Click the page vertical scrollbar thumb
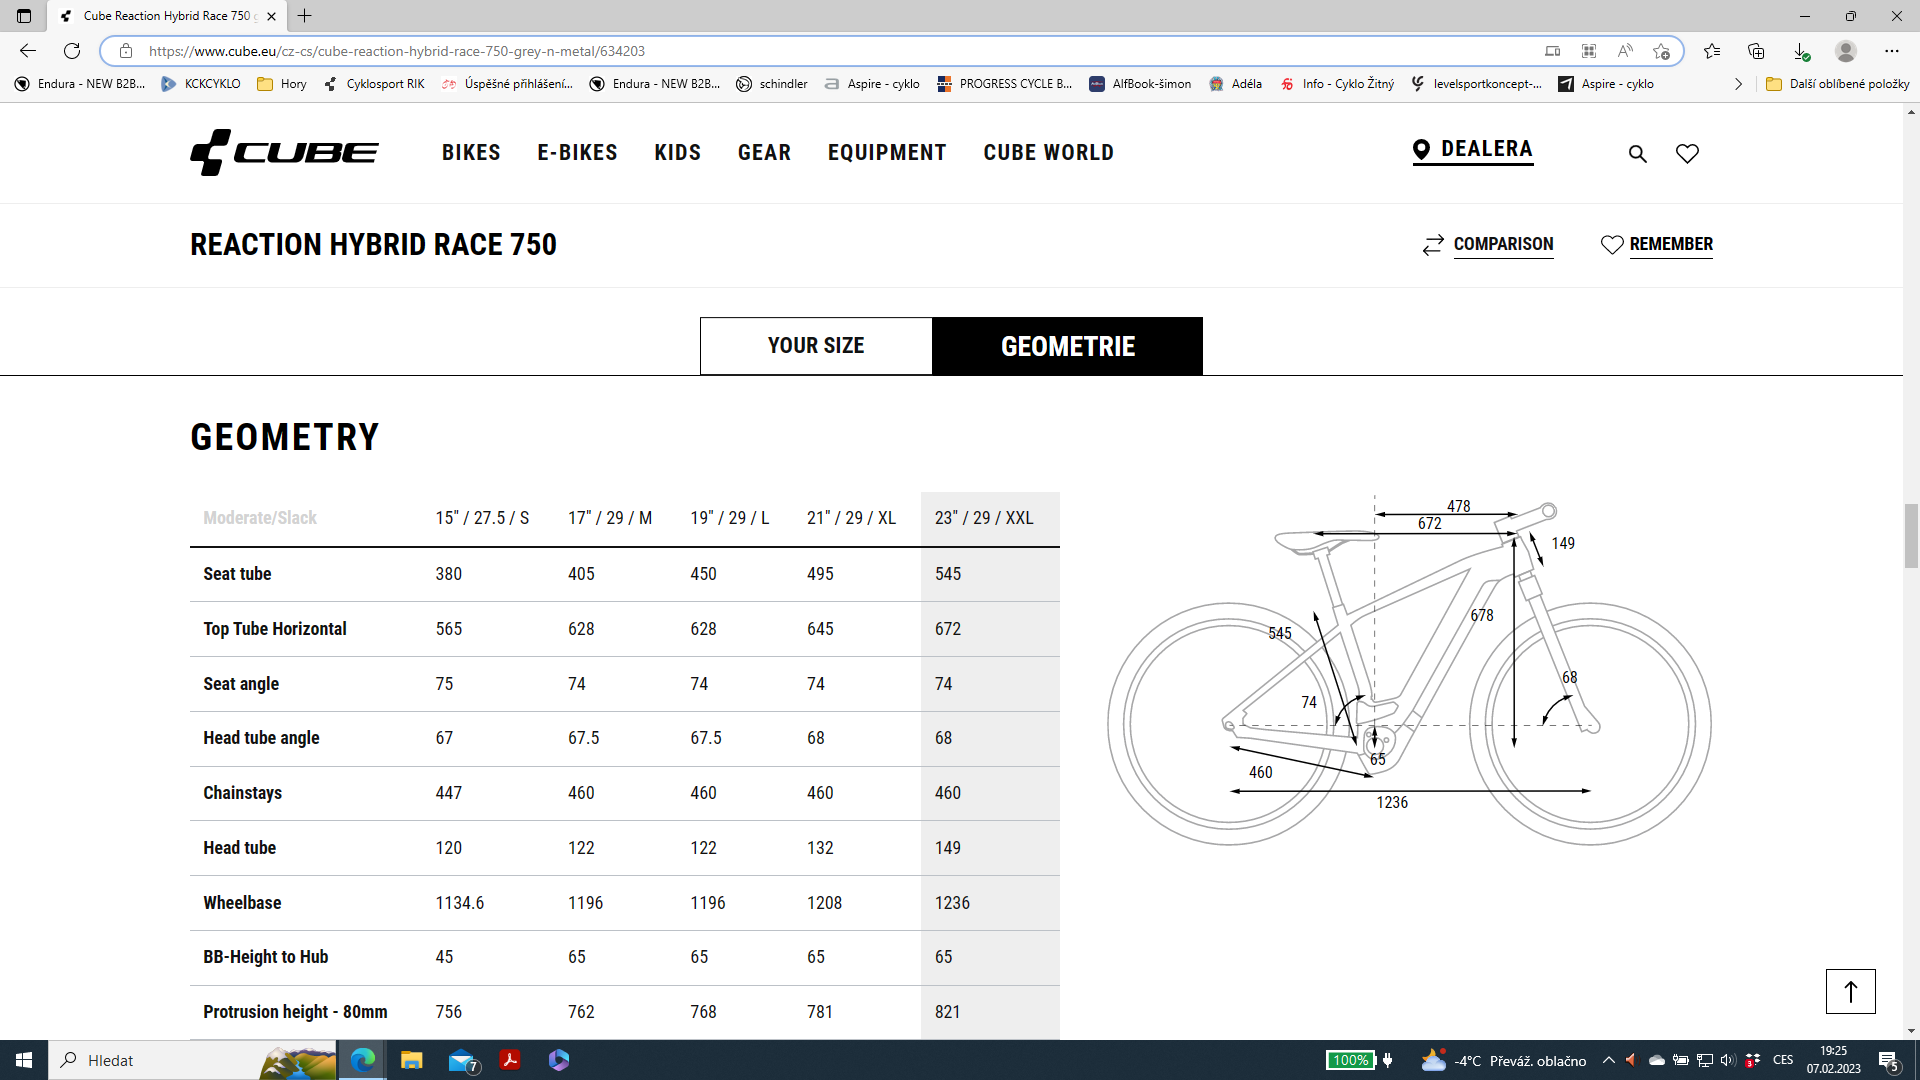 pyautogui.click(x=1911, y=535)
